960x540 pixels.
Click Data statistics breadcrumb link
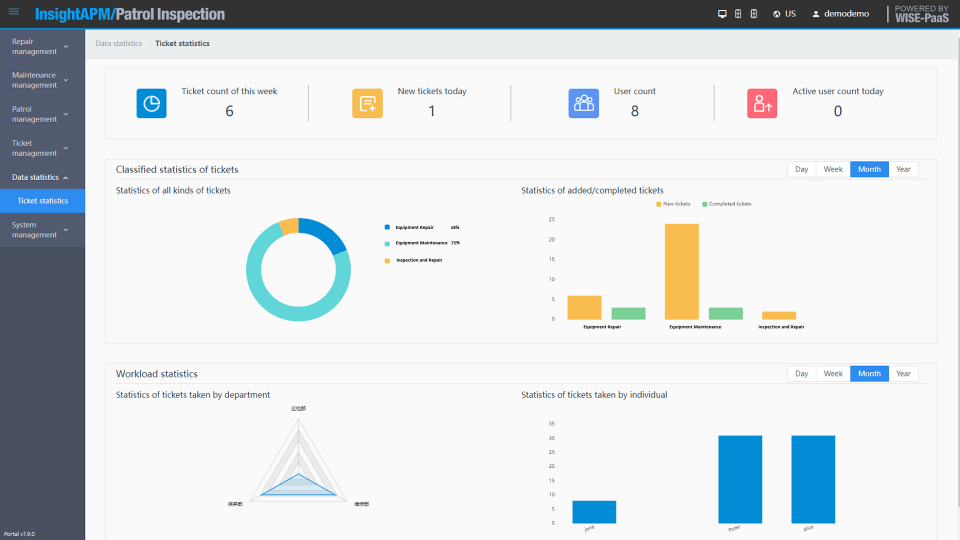coord(119,43)
